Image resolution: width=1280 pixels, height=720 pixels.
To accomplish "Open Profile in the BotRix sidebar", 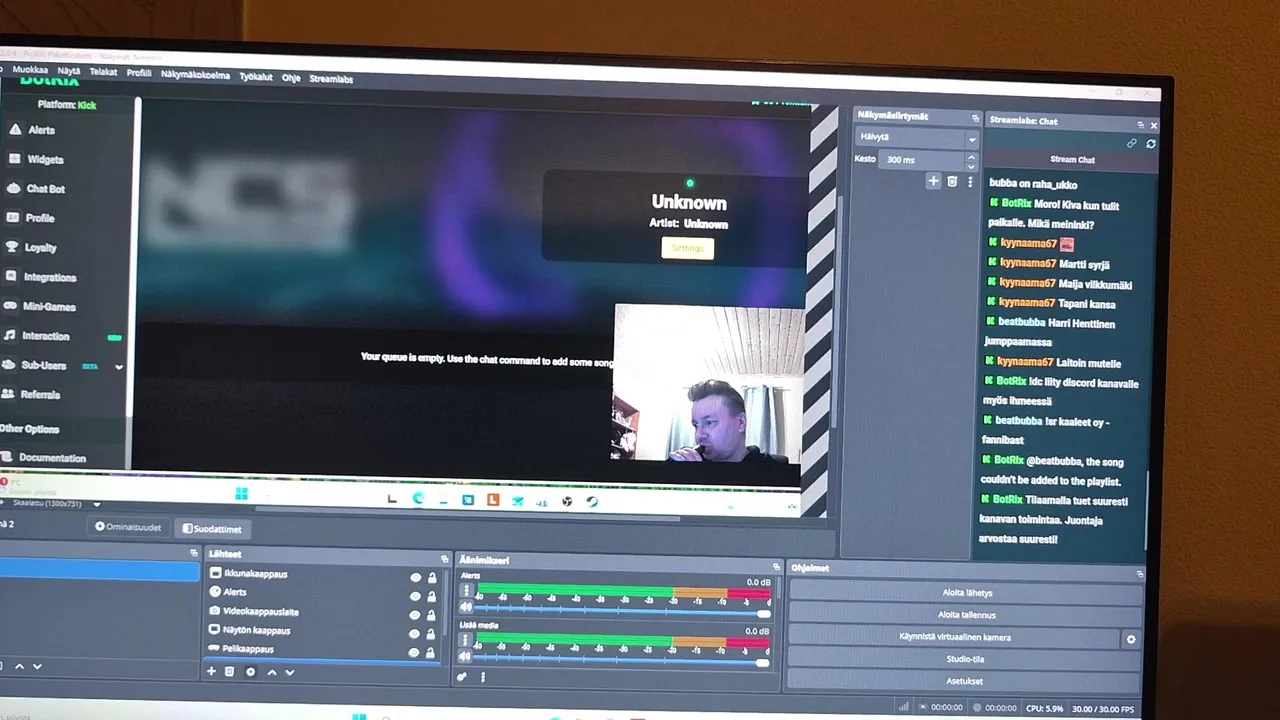I will [x=39, y=217].
